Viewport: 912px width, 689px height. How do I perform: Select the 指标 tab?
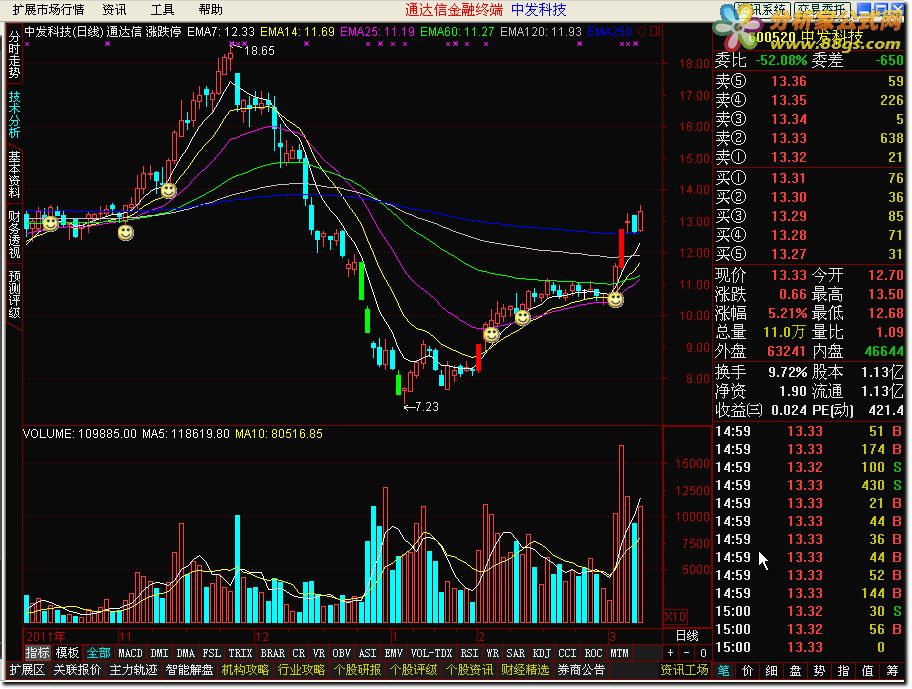coord(37,653)
